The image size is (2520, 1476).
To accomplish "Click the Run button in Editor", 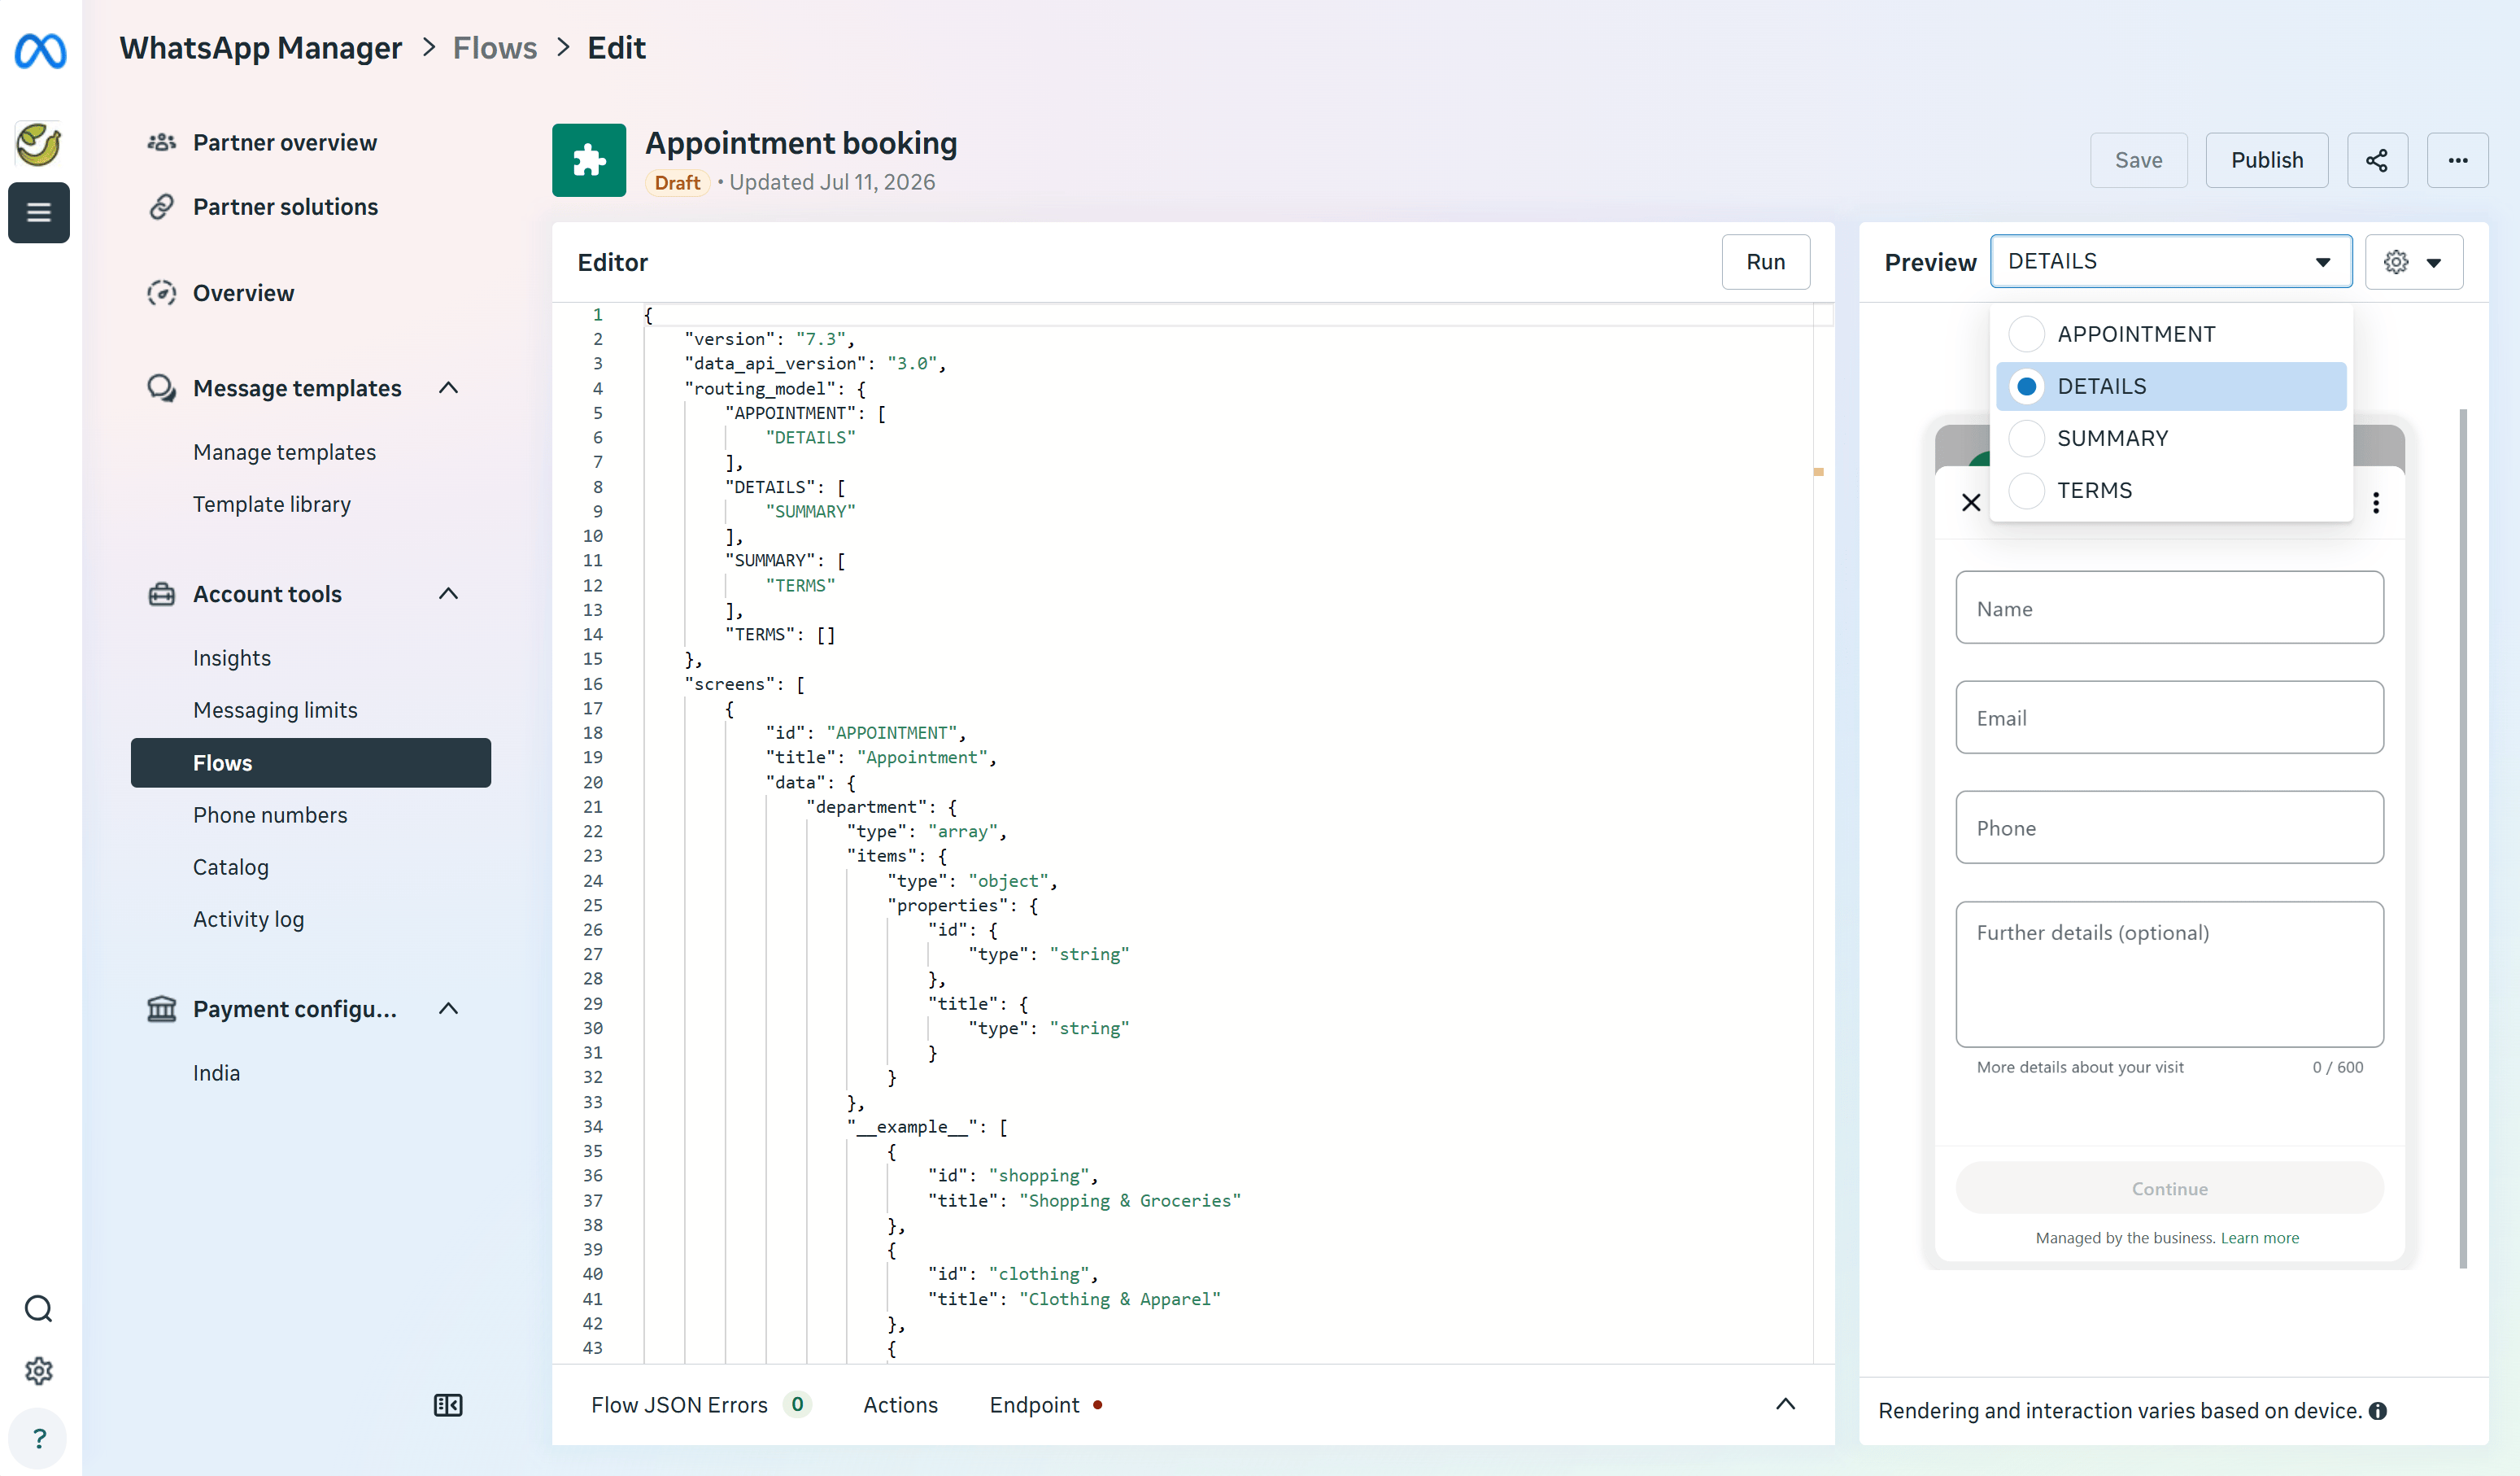I will [x=1765, y=262].
